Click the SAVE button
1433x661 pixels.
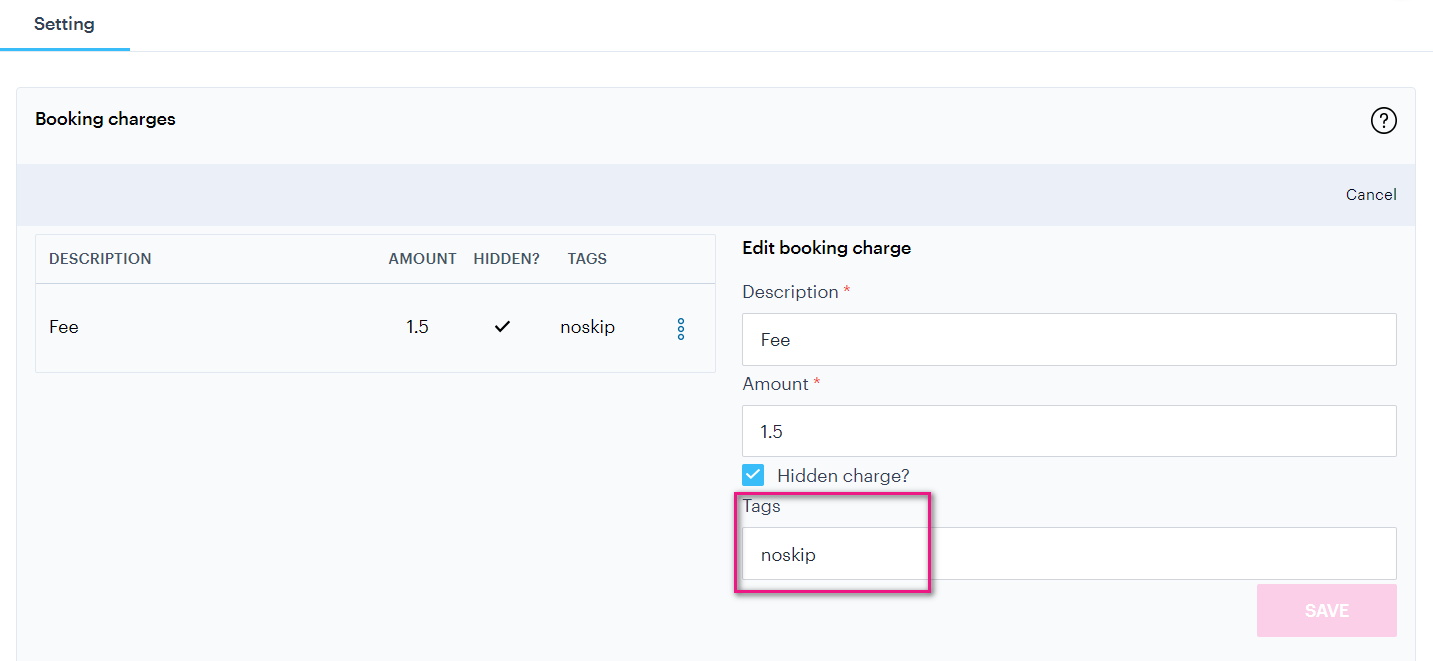click(x=1326, y=611)
